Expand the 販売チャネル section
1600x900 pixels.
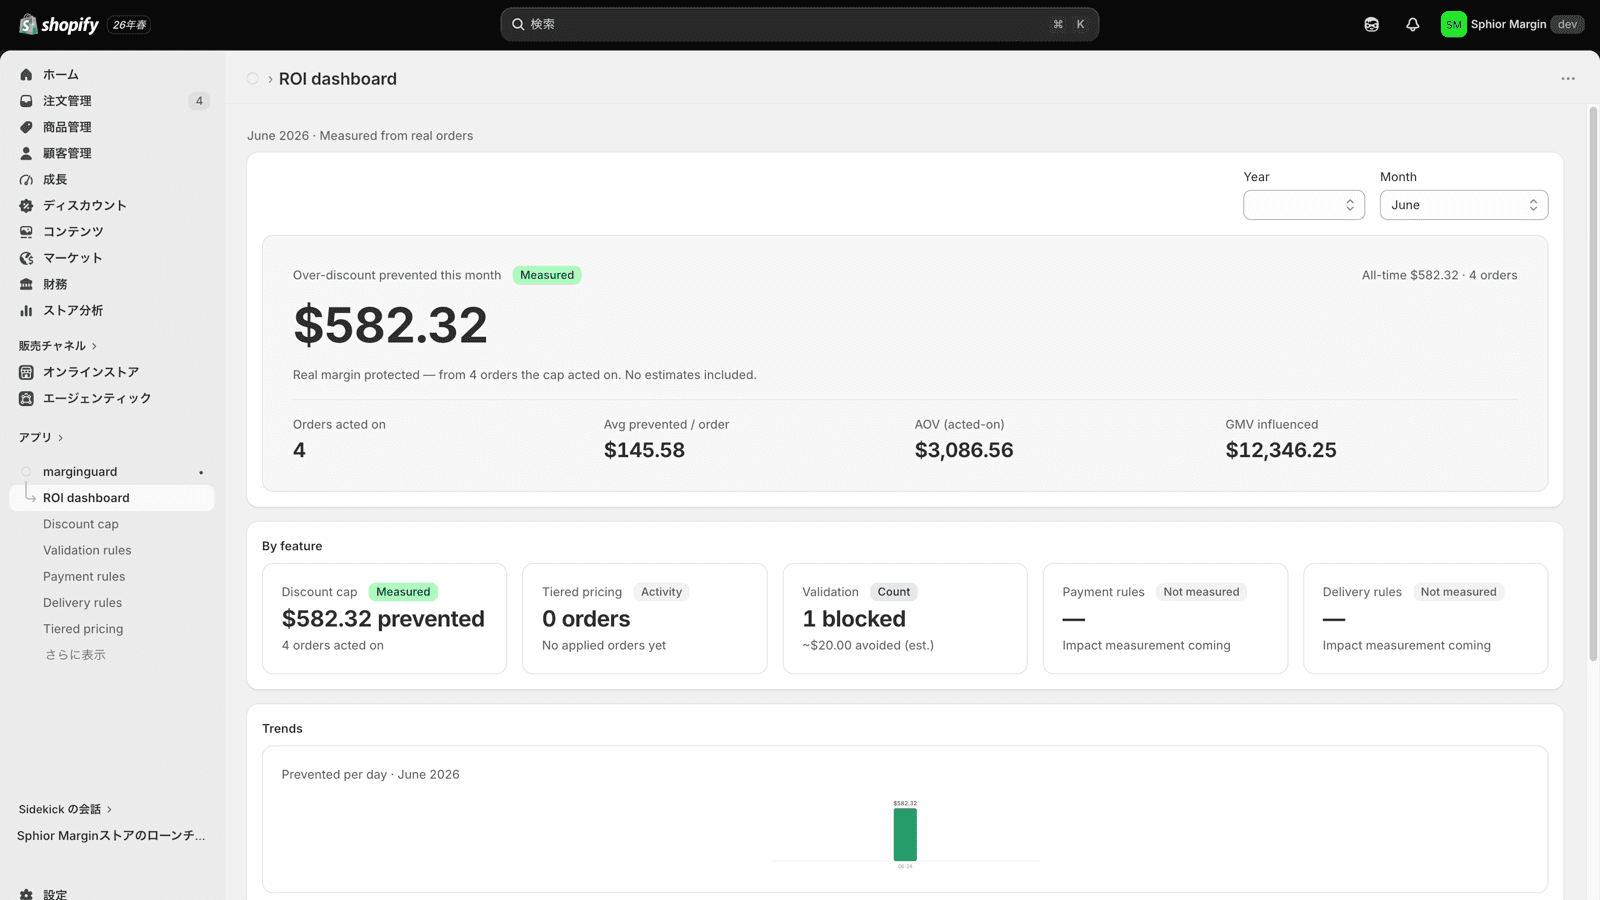pos(58,346)
